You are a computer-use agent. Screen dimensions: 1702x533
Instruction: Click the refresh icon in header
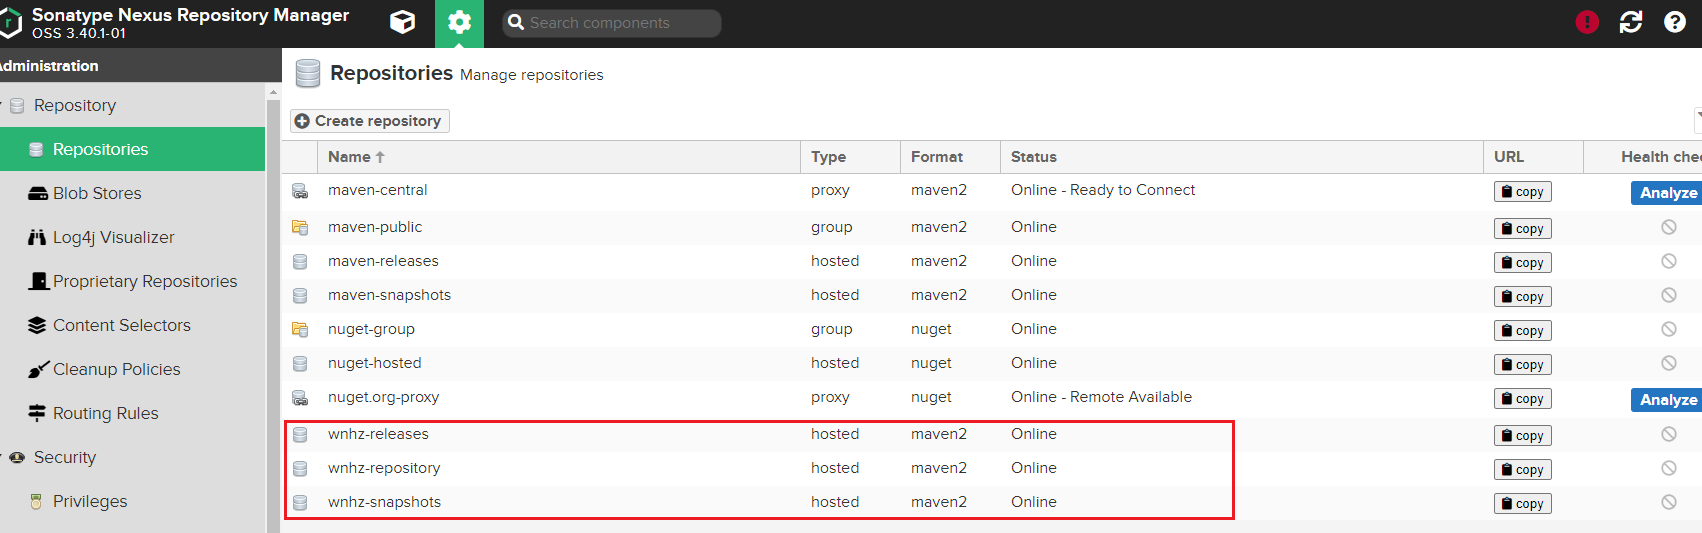tap(1631, 22)
